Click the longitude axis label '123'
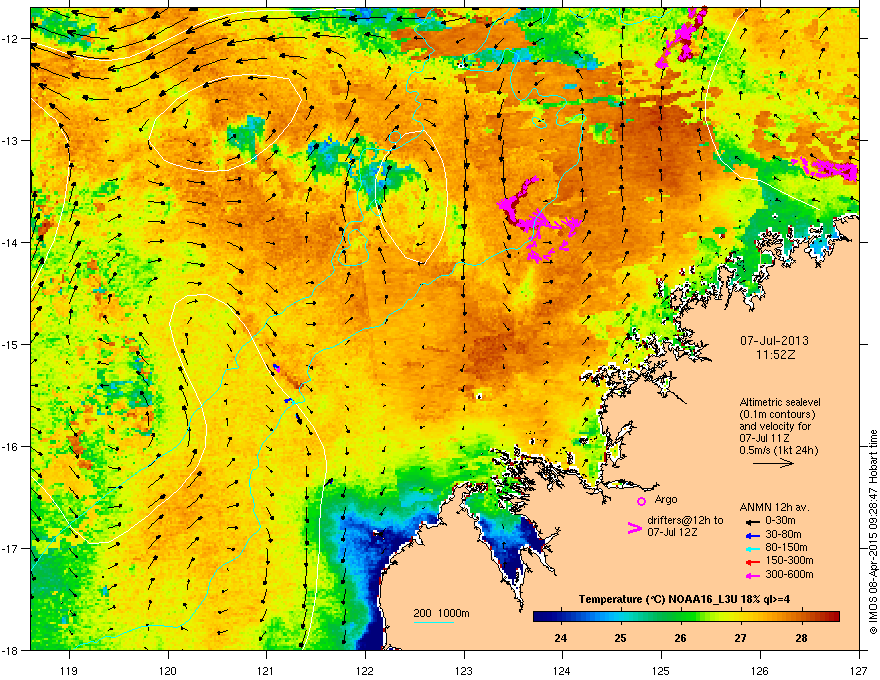This screenshot has height=680, width=880. (x=464, y=671)
